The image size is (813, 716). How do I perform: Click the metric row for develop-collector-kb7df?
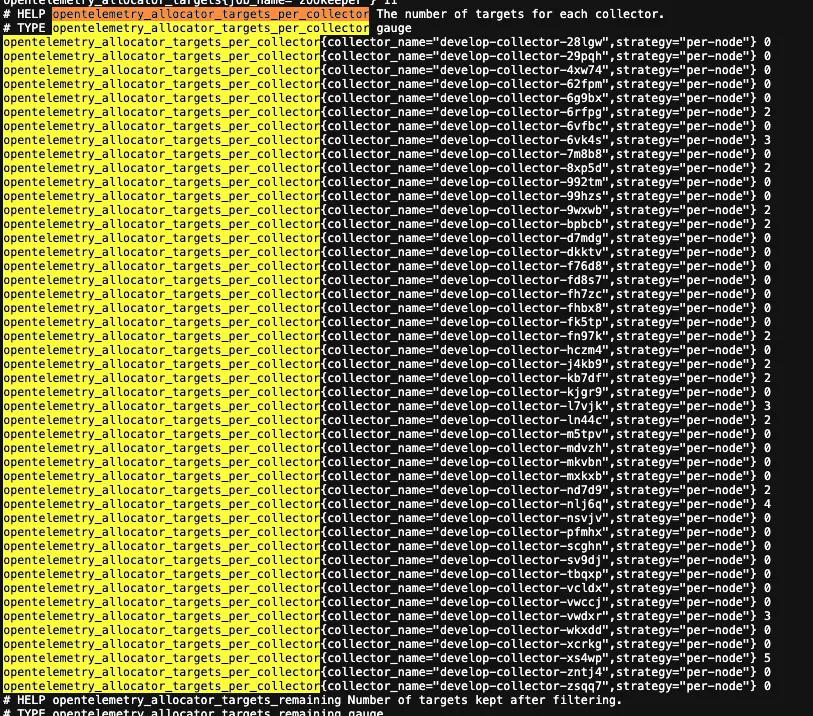click(387, 378)
